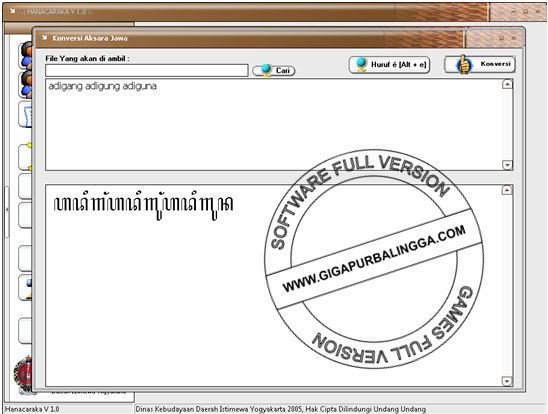
Task: Click the Konversi Aksara Jawa title icon
Action: point(44,38)
